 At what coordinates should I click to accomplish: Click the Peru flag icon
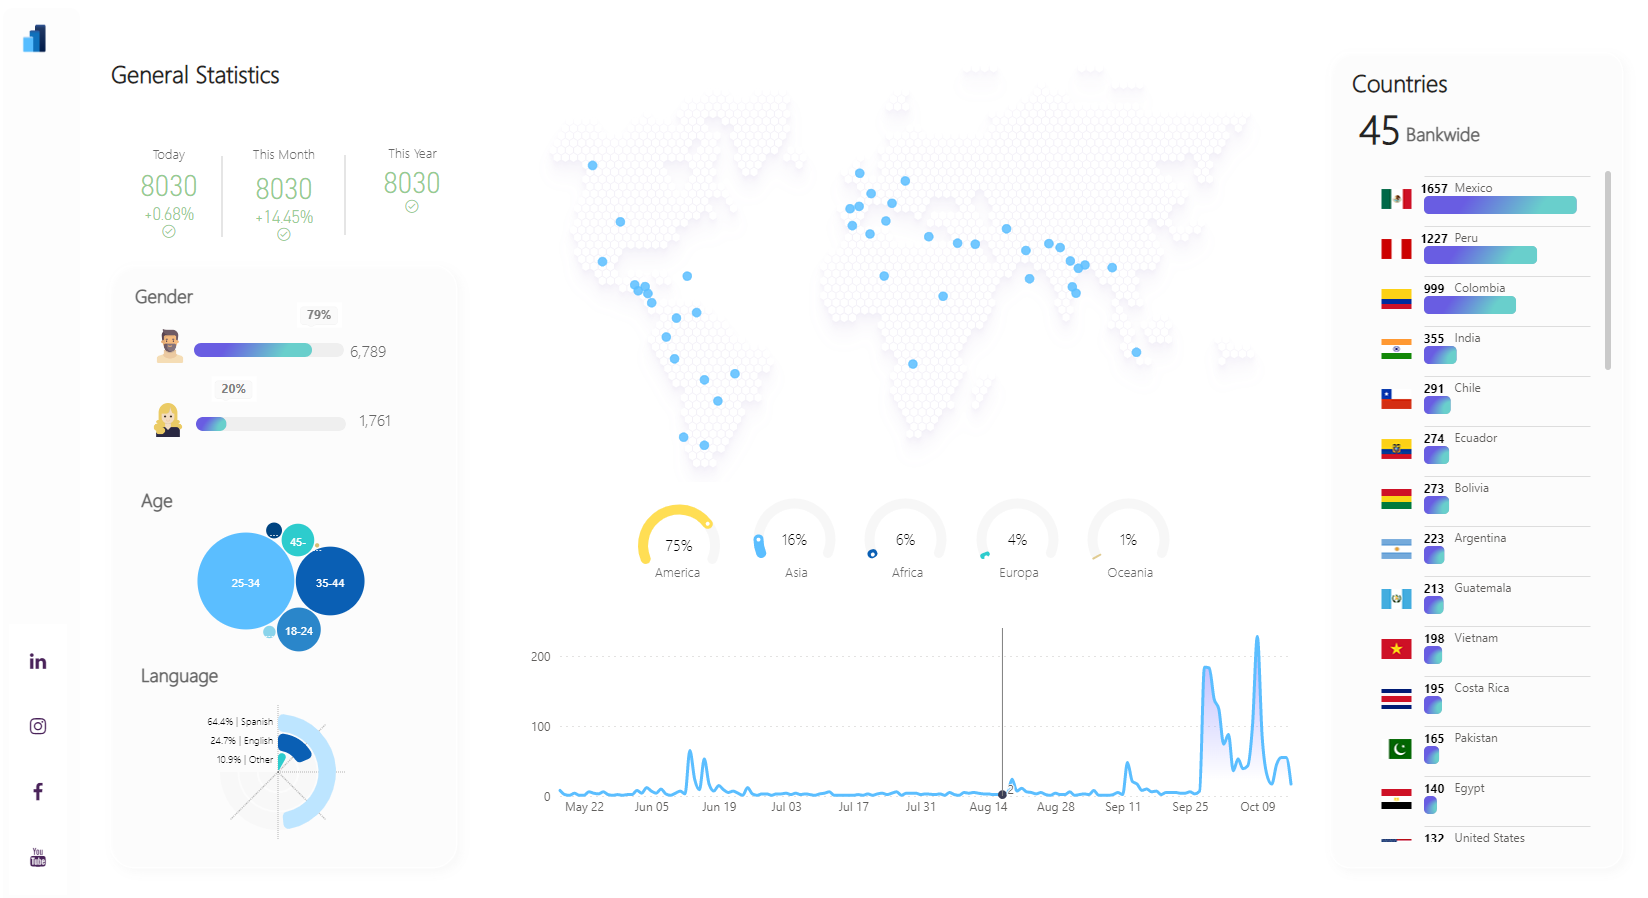pos(1396,249)
